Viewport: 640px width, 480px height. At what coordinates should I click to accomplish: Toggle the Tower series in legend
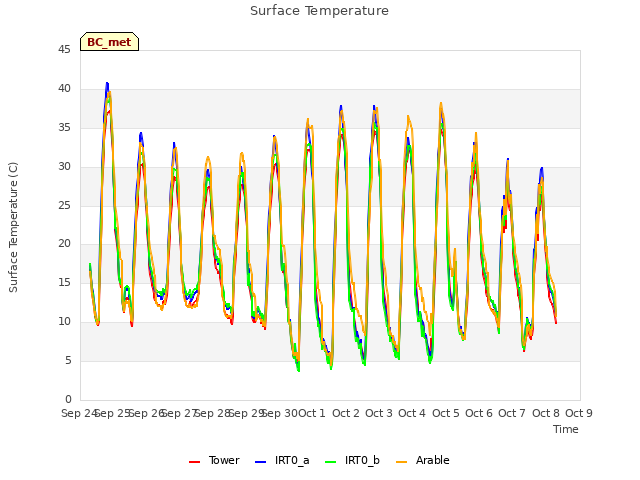tap(214, 460)
